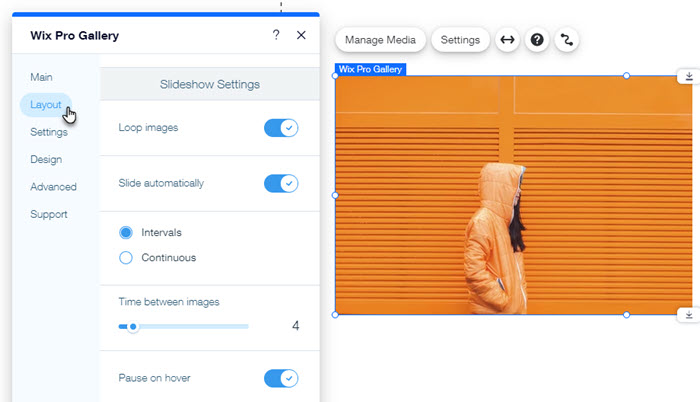Click the Slide automatically label

coord(161,183)
